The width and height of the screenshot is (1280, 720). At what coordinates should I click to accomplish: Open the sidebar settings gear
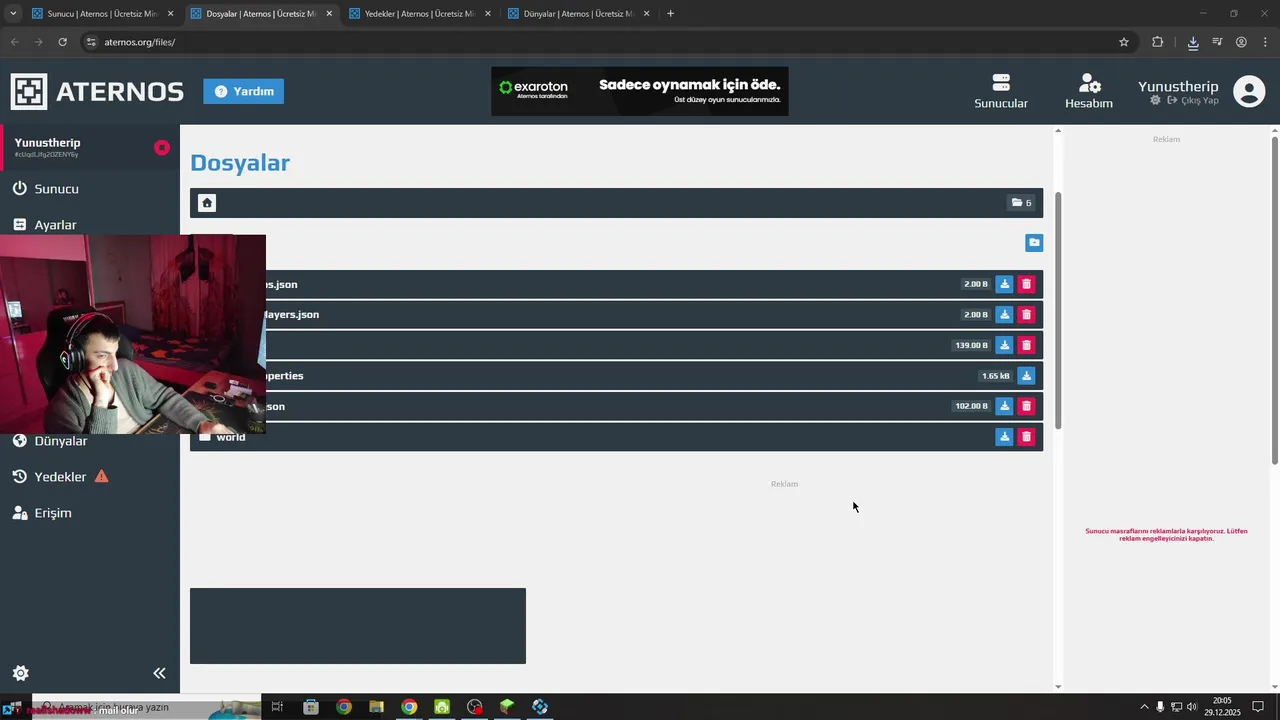(20, 673)
